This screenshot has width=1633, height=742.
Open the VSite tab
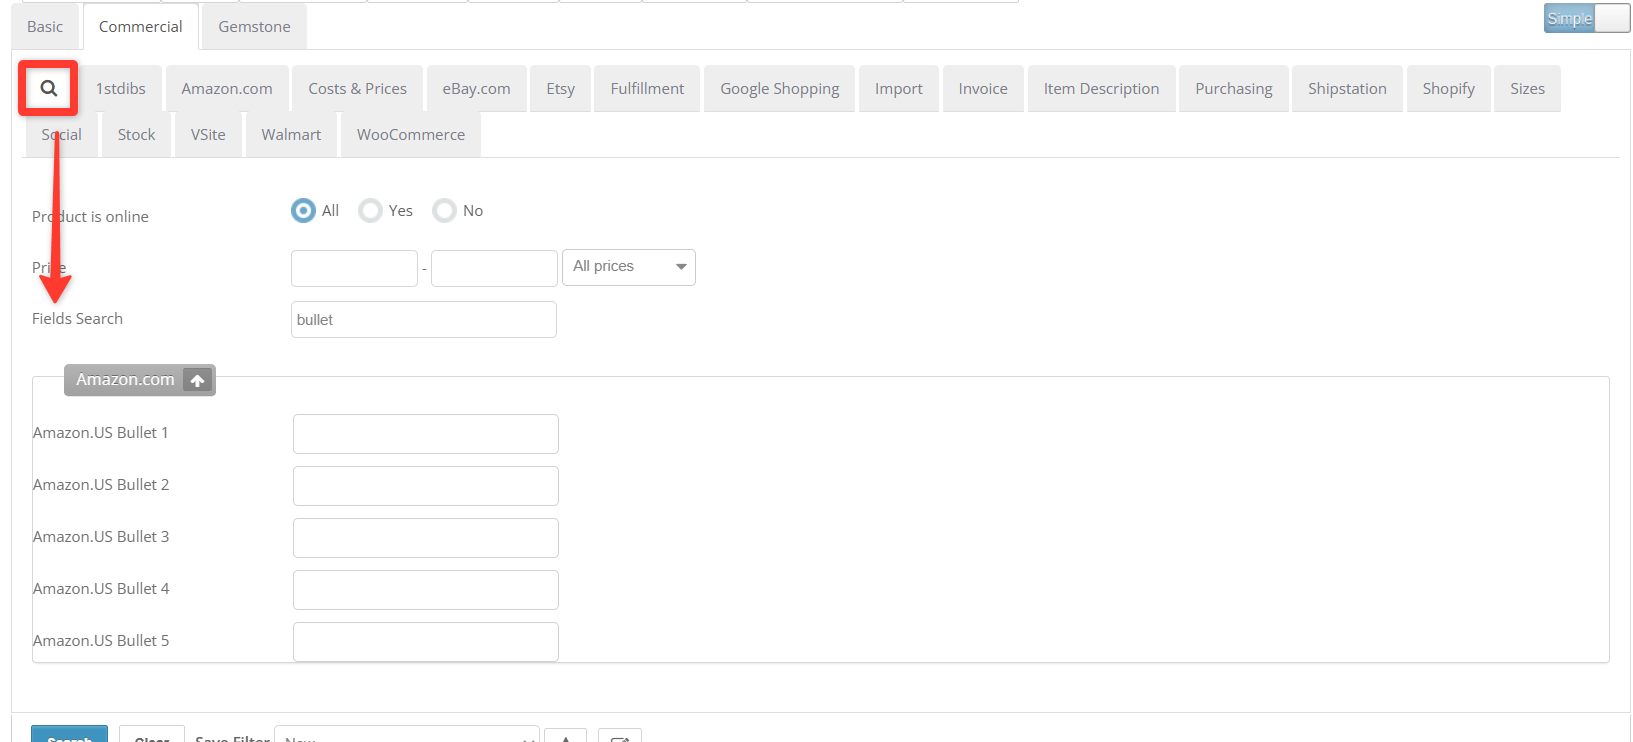pyautogui.click(x=208, y=135)
